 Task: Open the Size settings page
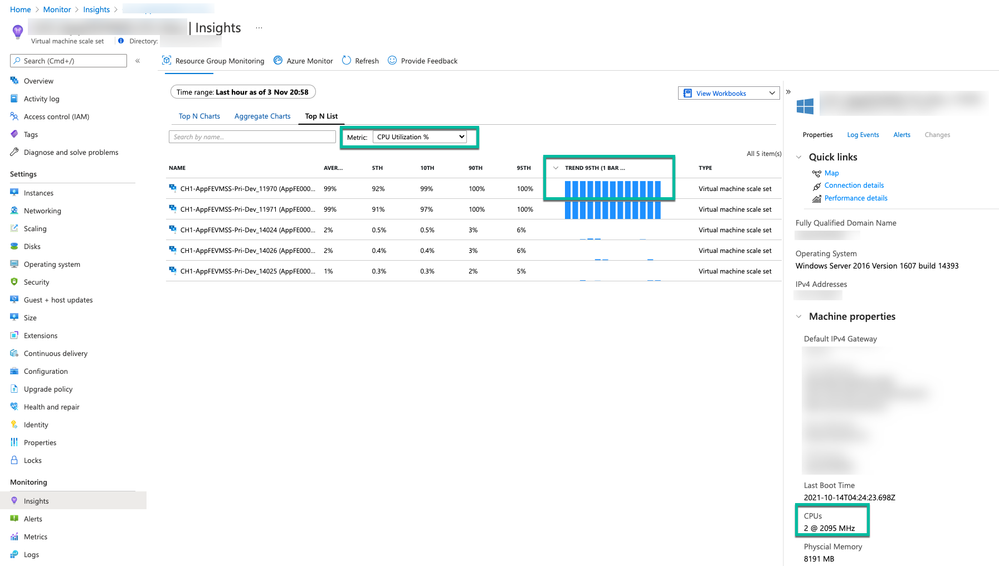click(x=30, y=318)
